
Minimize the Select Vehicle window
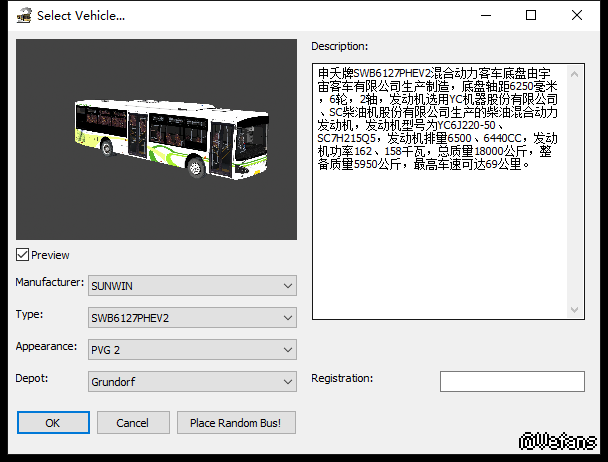point(485,15)
